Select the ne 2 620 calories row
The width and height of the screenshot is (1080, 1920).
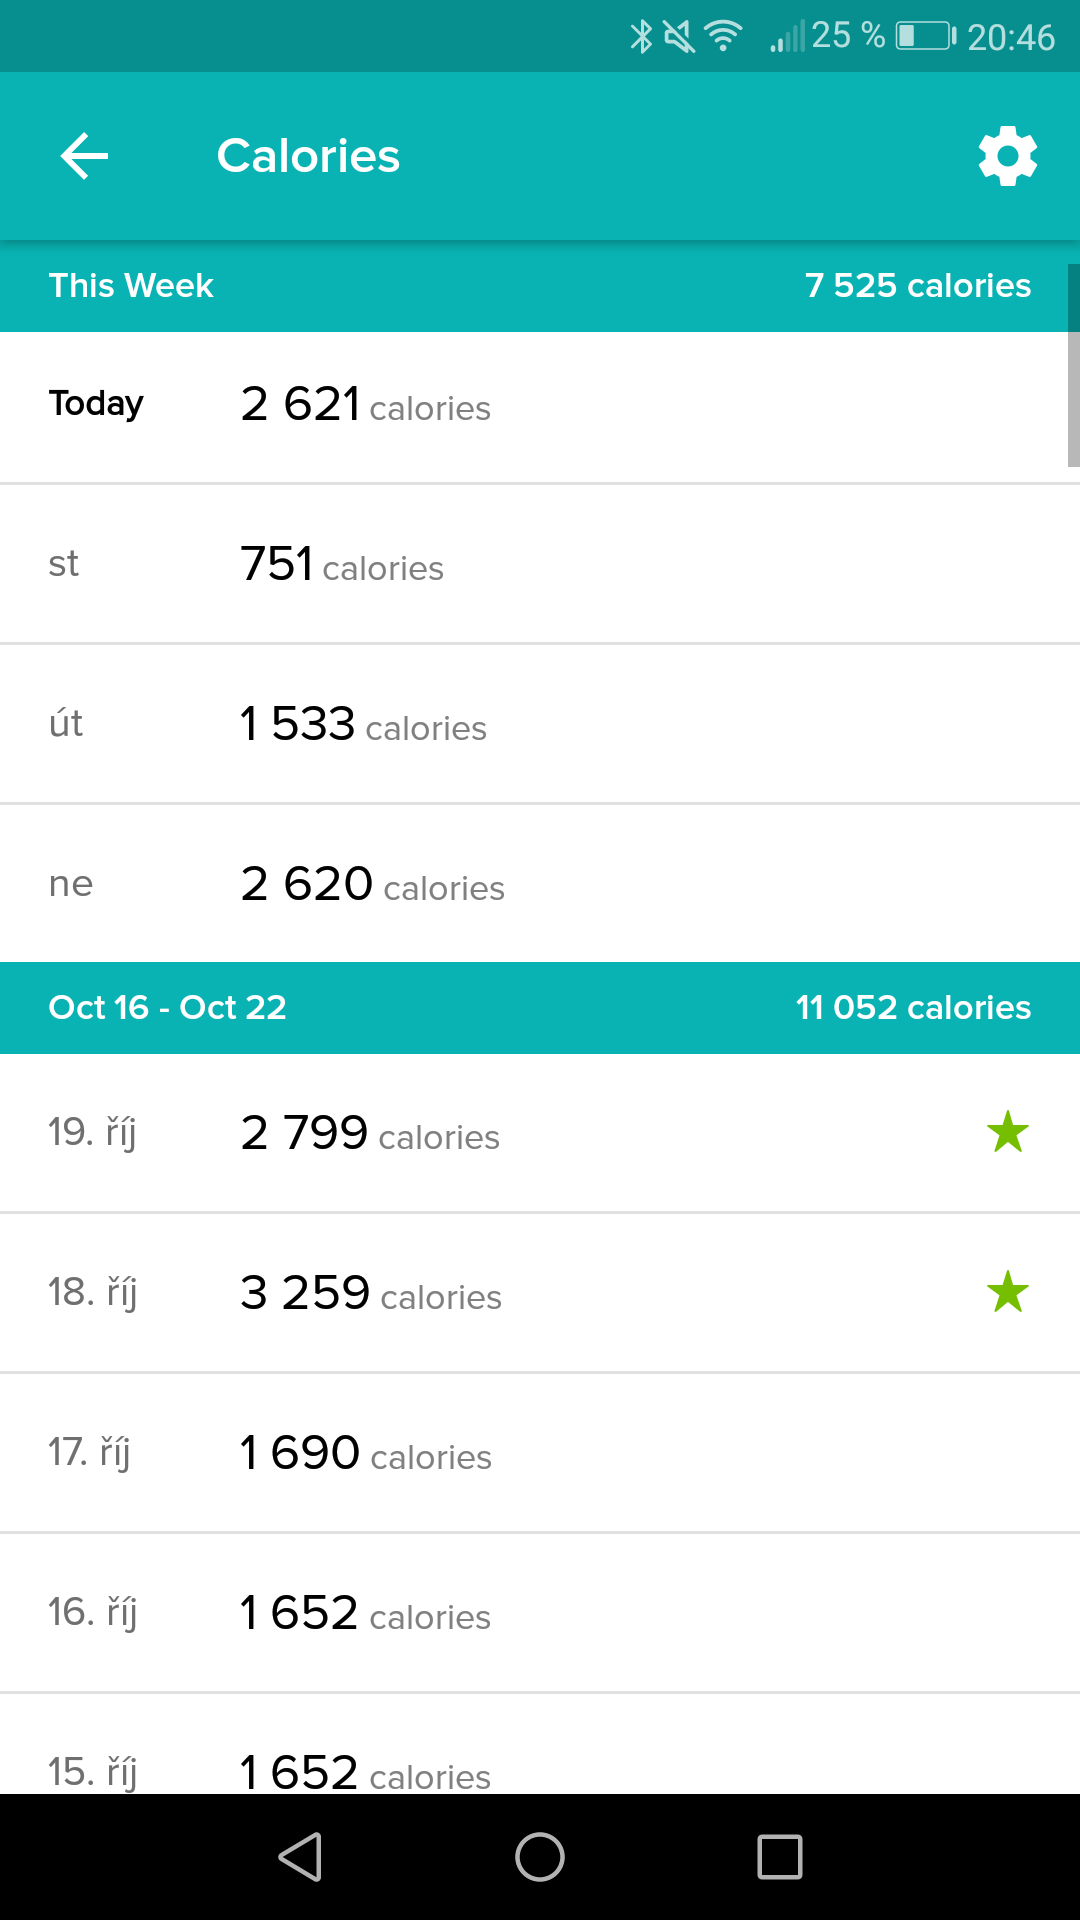pyautogui.click(x=540, y=884)
